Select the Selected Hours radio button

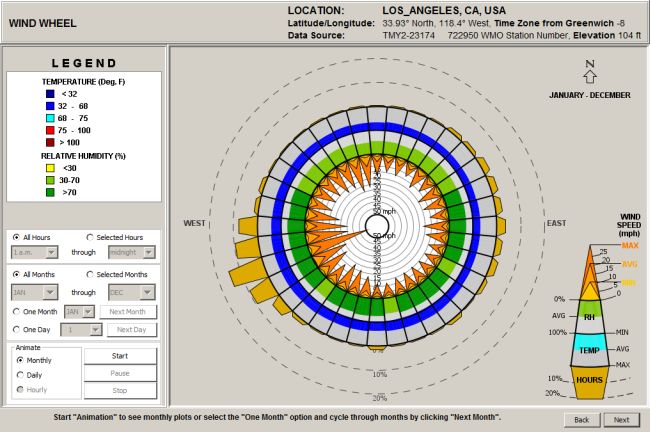[x=90, y=237]
